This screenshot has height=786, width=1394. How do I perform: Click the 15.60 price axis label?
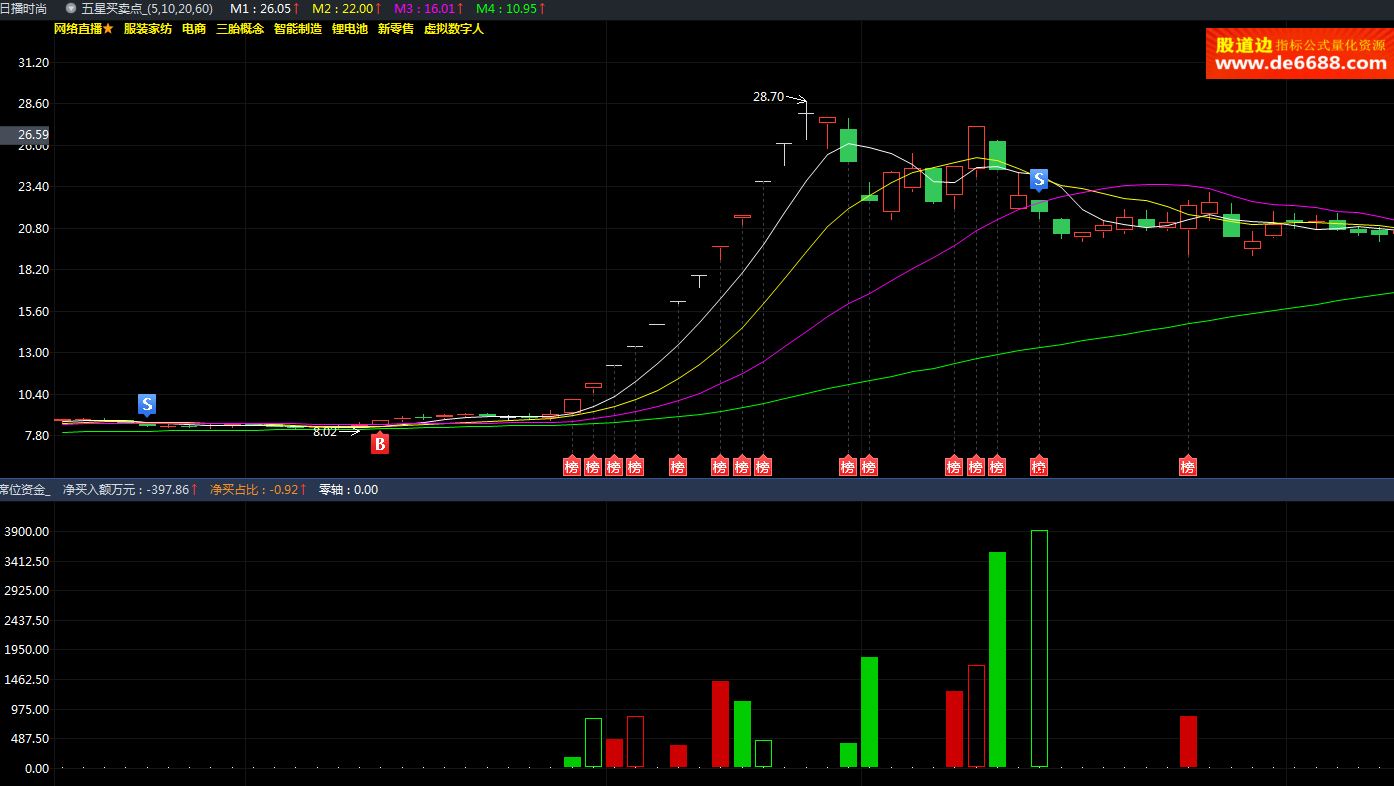34,311
